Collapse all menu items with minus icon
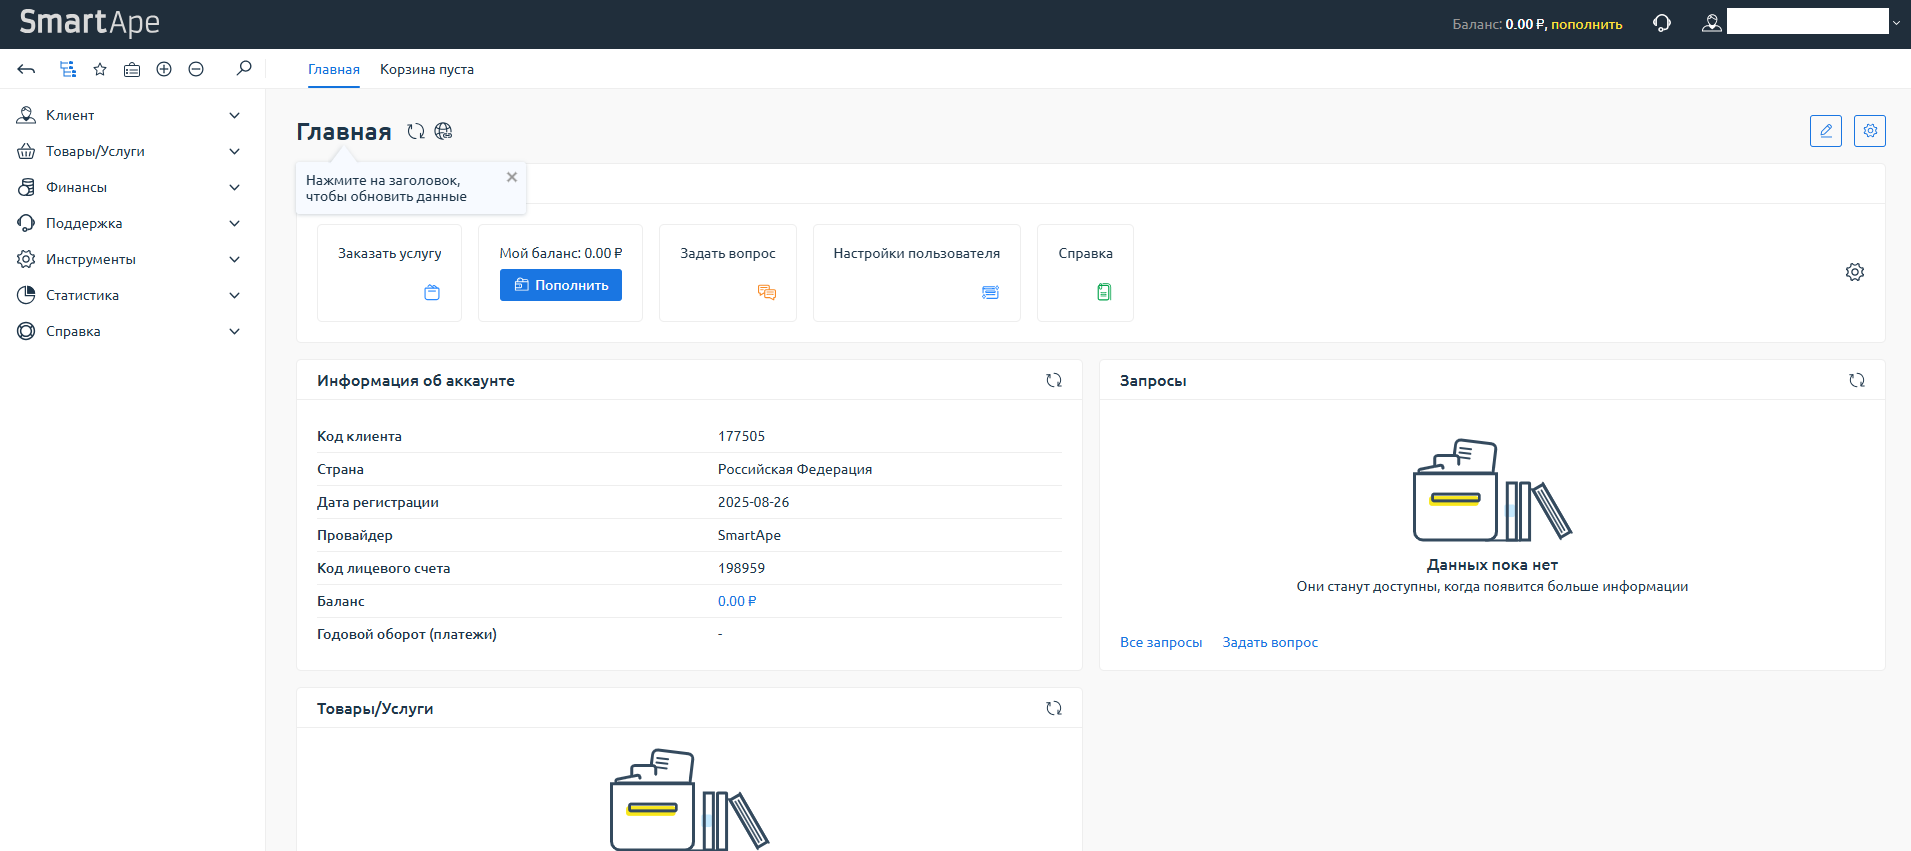Viewport: 1911px width, 851px height. point(196,69)
